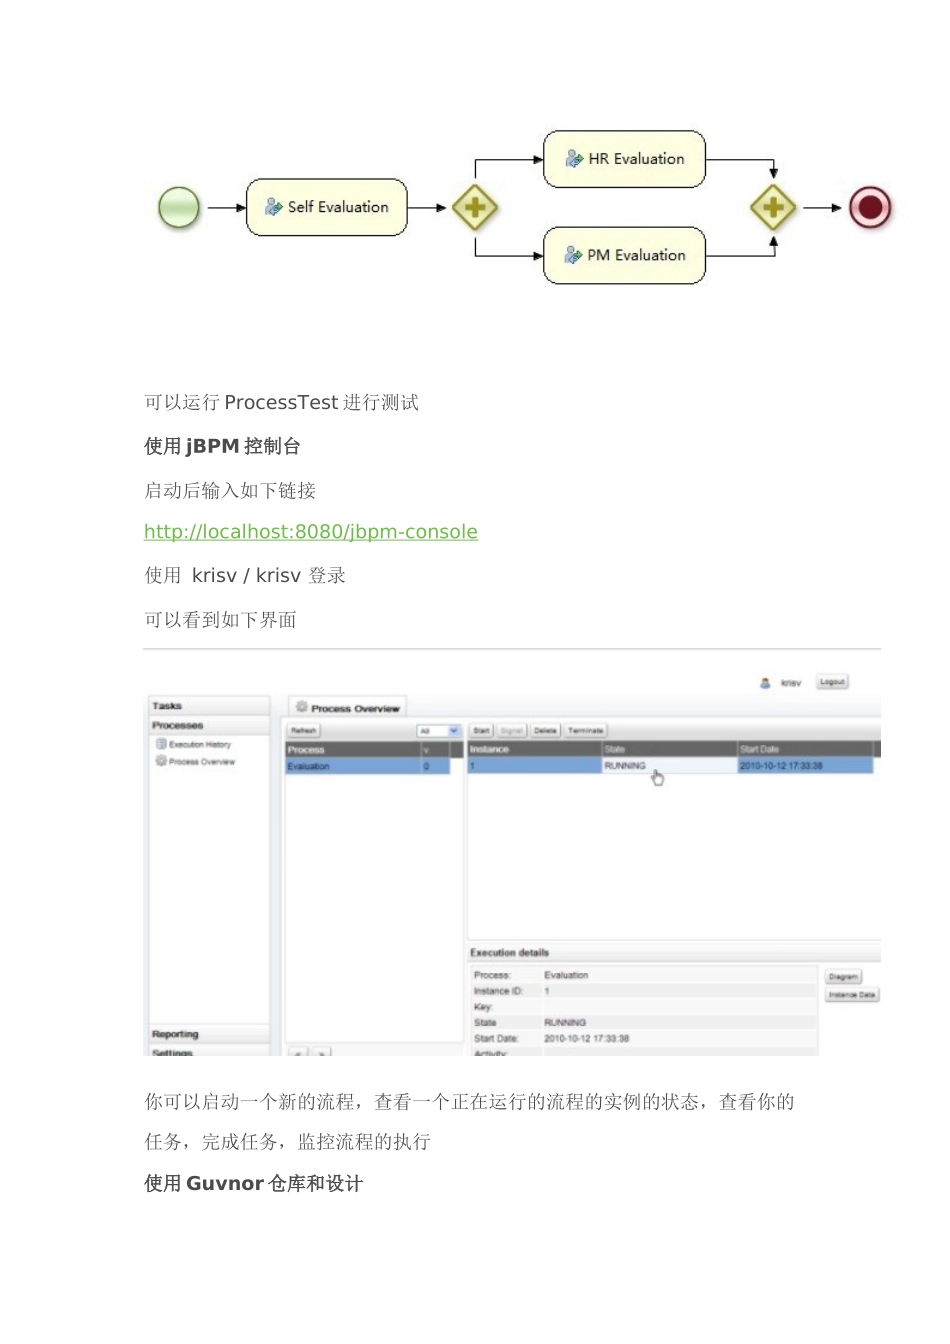The width and height of the screenshot is (950, 1344).
Task: Select the Self Evaluation task node
Action: coord(327,207)
